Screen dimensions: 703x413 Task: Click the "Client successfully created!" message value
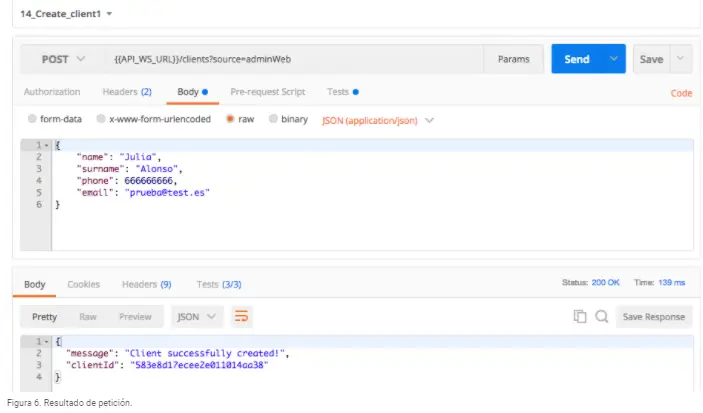[205, 353]
